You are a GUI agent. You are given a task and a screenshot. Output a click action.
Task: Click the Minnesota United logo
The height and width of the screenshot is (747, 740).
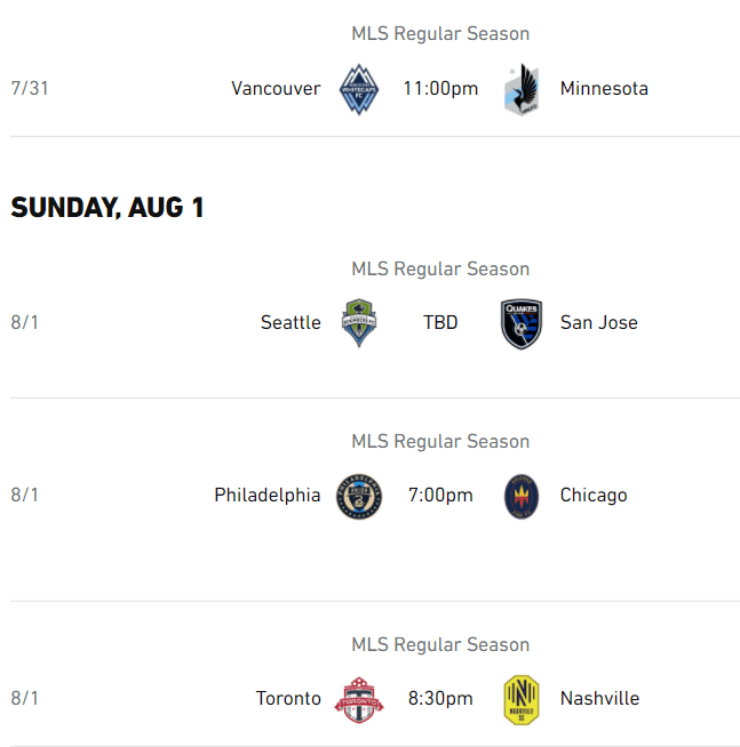pos(522,89)
